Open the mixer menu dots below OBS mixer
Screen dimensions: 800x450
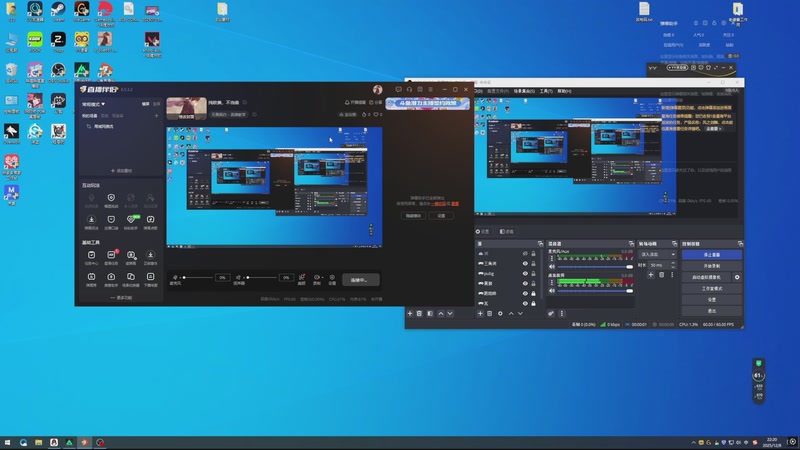(562, 314)
